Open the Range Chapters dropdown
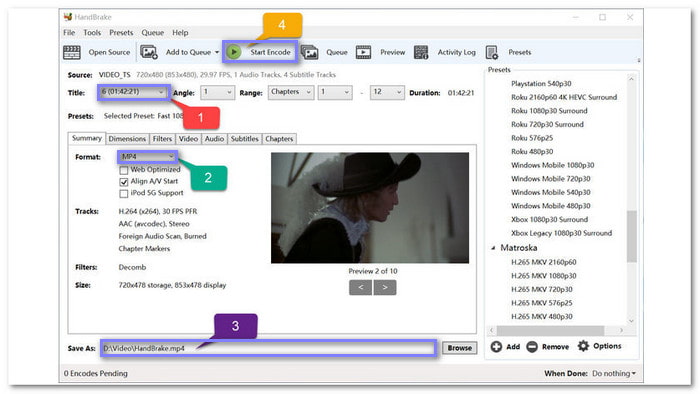The image size is (700, 394). (x=291, y=92)
